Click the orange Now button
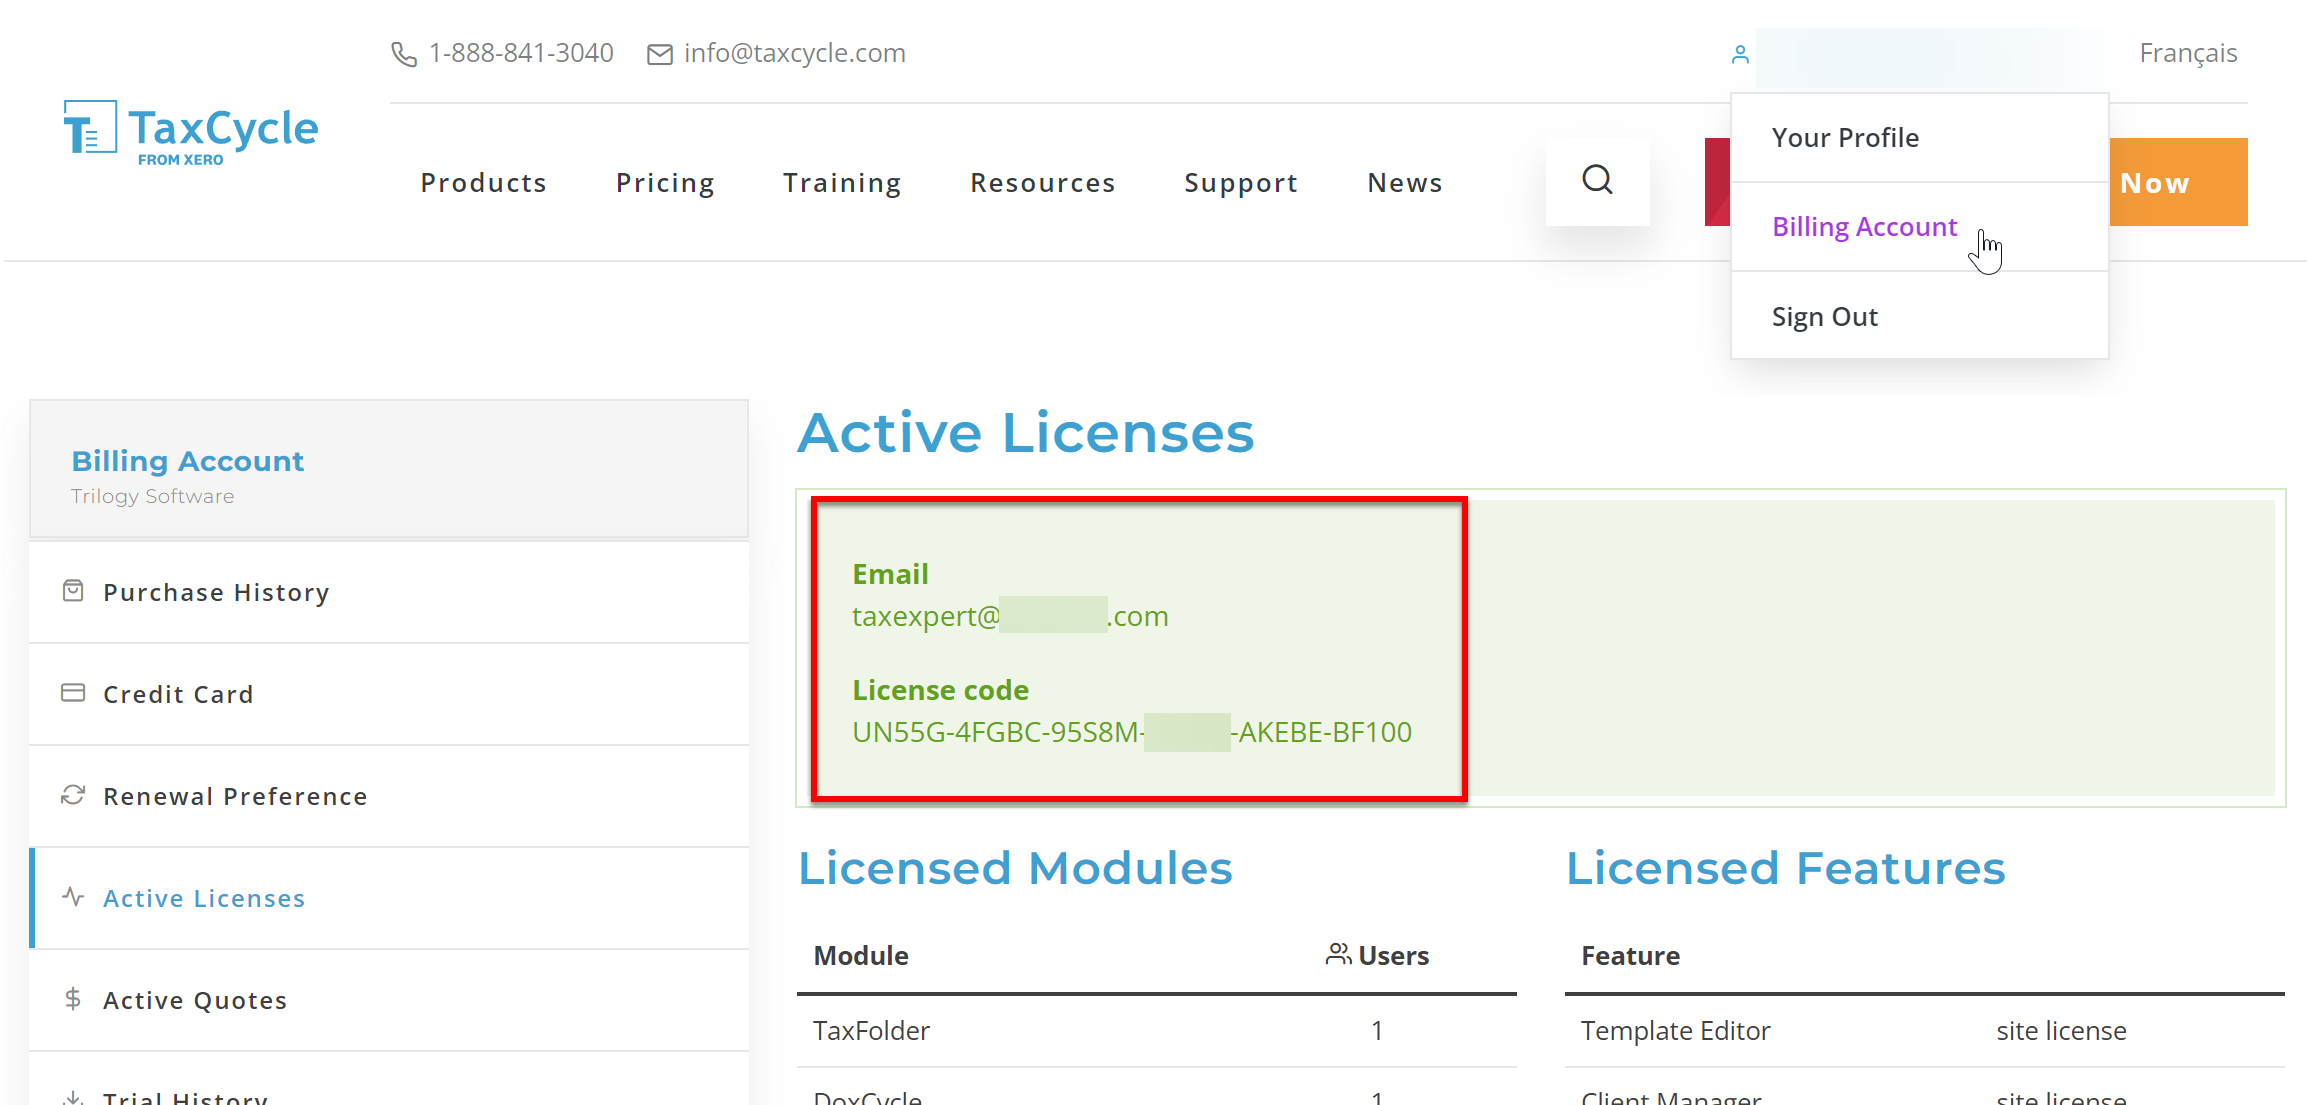The height and width of the screenshot is (1105, 2308). coord(2178,182)
